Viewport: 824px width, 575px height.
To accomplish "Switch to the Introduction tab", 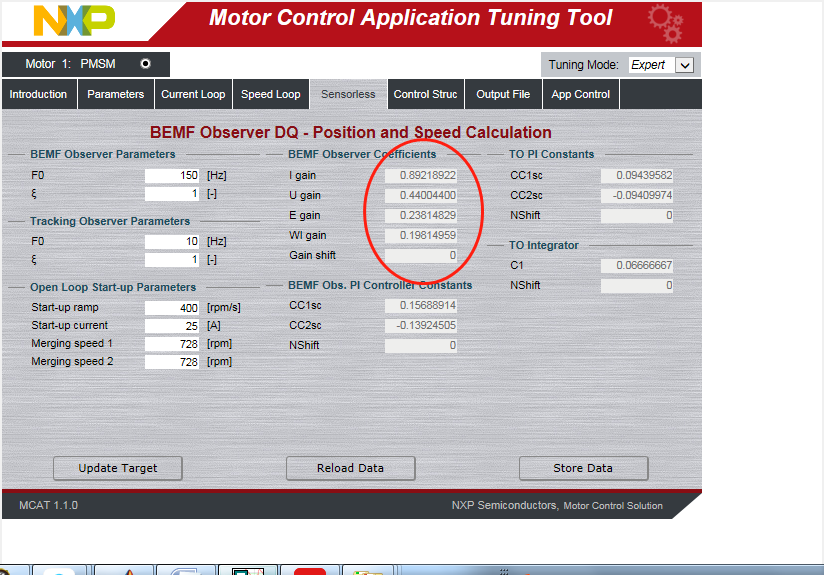I will tap(38, 94).
